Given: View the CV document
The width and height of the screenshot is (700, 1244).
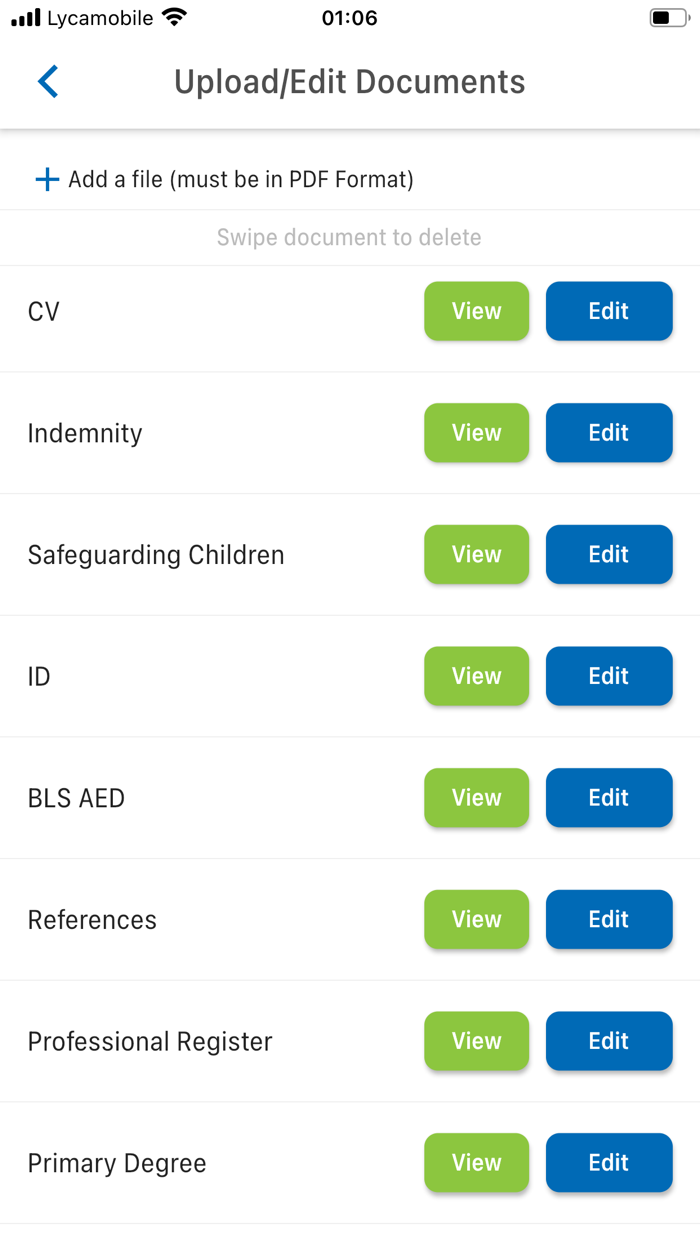Looking at the screenshot, I should tap(476, 311).
